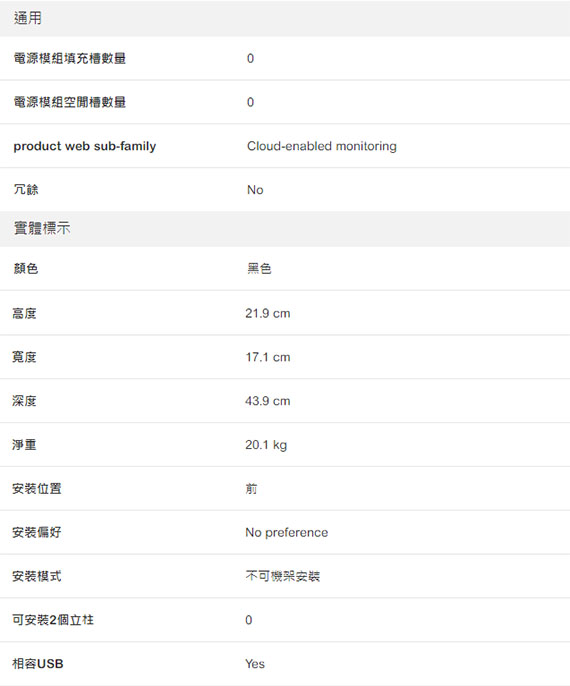This screenshot has width=570, height=686.
Task: Click the No preference value
Action: [x=287, y=532]
